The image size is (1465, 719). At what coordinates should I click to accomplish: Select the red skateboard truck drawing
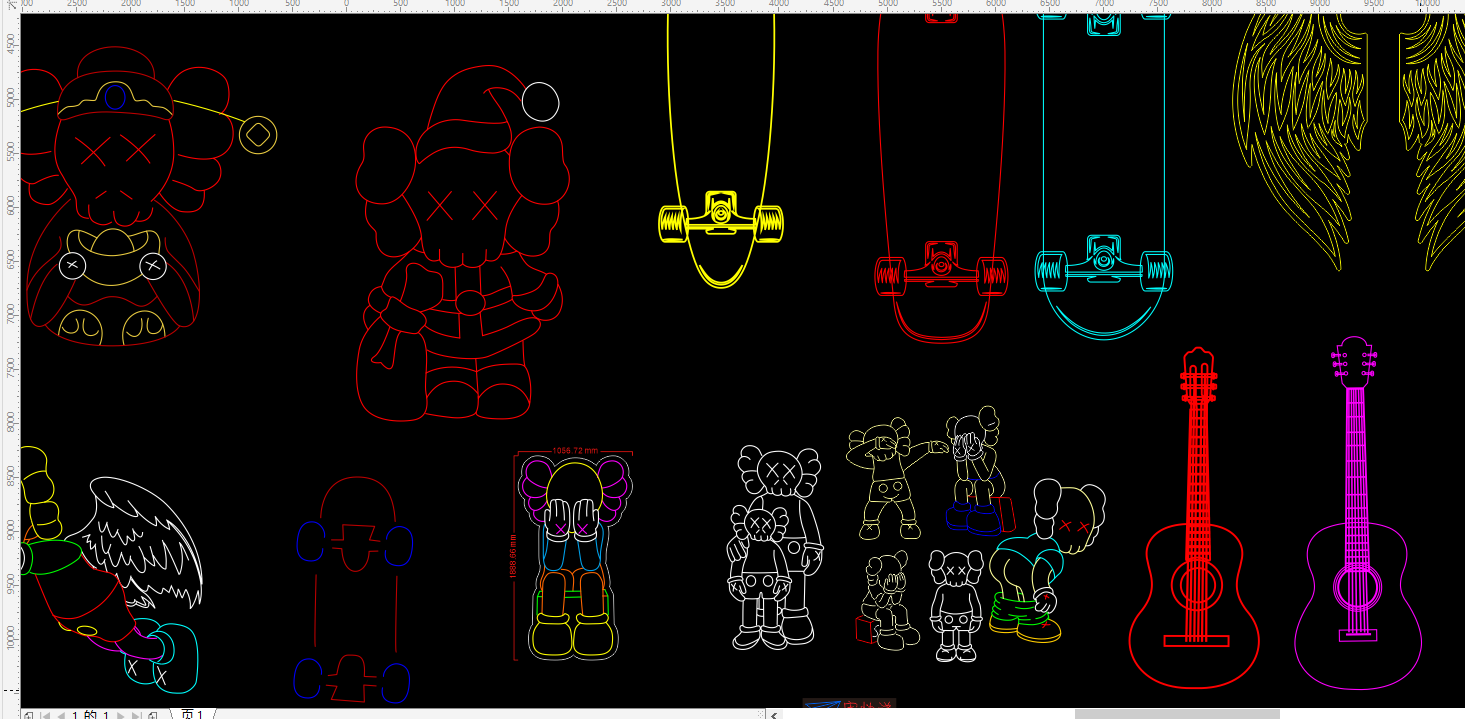[x=941, y=268]
